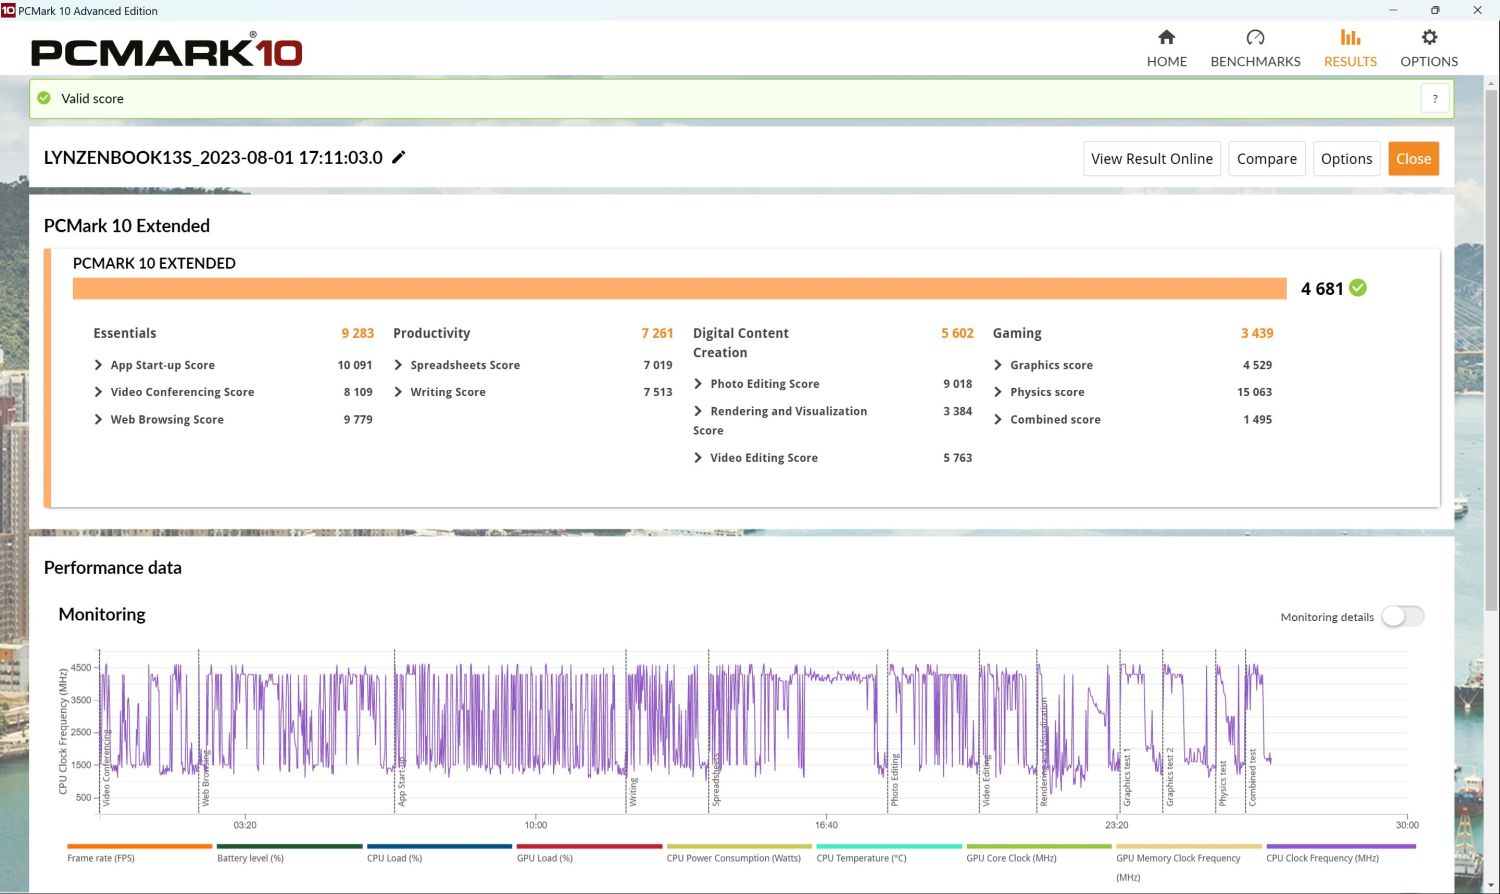Select Battery level (%) legend
Image resolution: width=1500 pixels, height=894 pixels.
pos(289,853)
